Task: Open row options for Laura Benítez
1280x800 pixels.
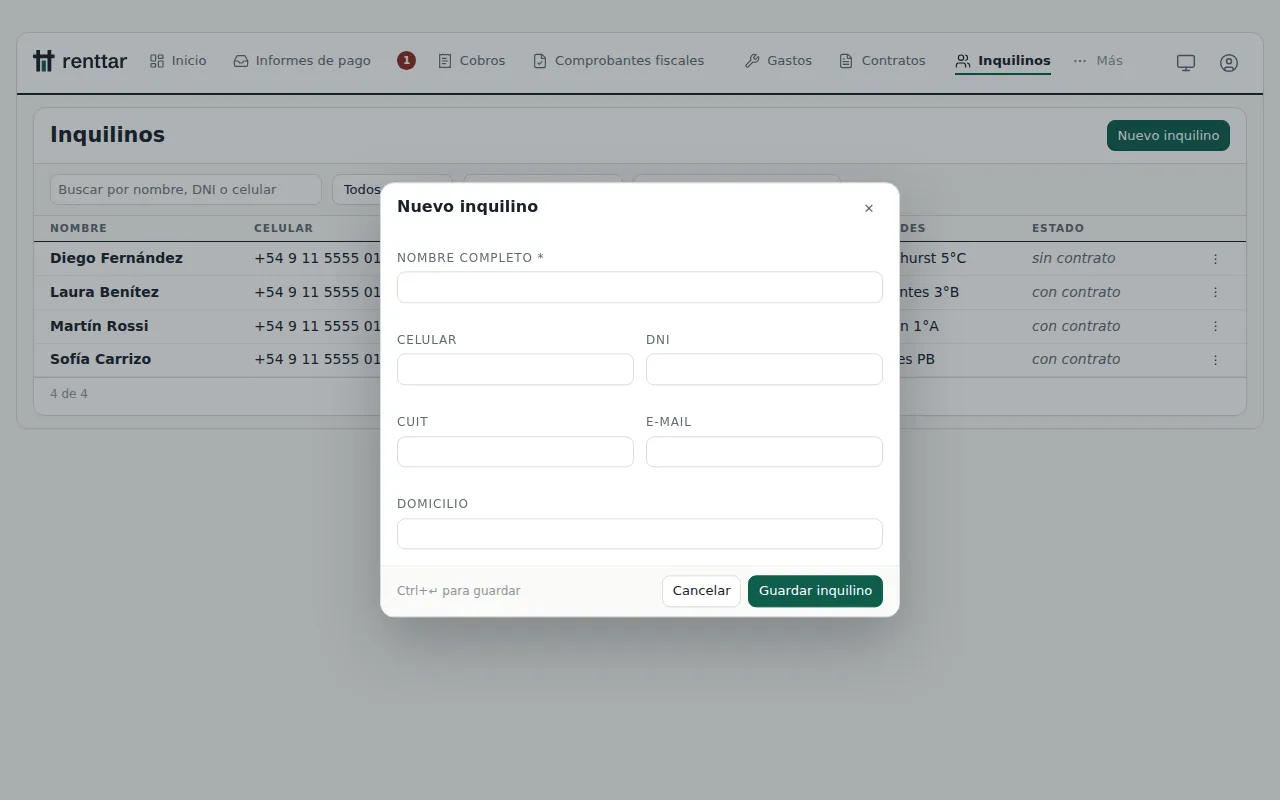Action: coord(1215,293)
